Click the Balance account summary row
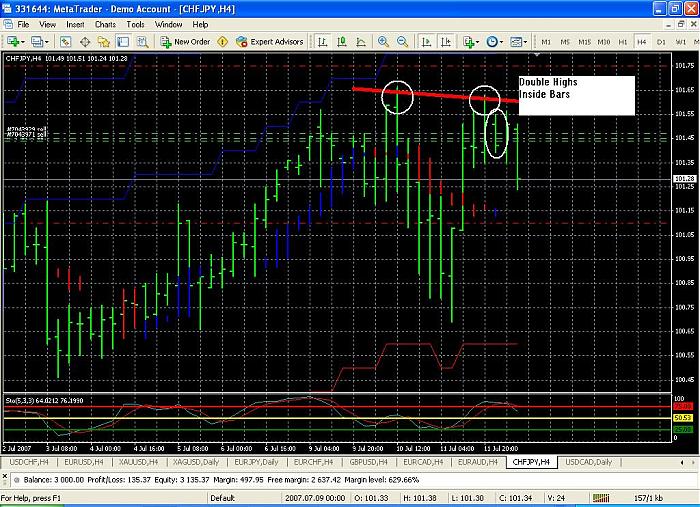The width and height of the screenshot is (700, 507). coord(221,480)
